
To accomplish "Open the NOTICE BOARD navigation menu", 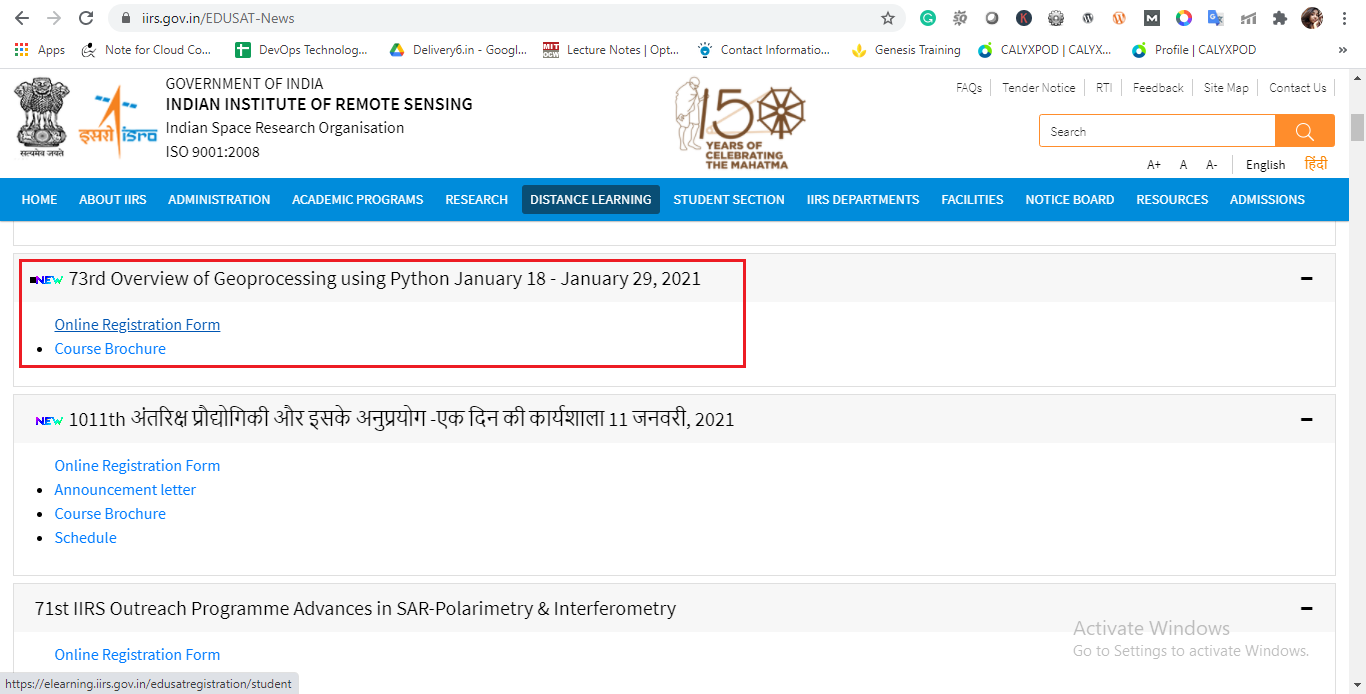I will click(x=1069, y=199).
